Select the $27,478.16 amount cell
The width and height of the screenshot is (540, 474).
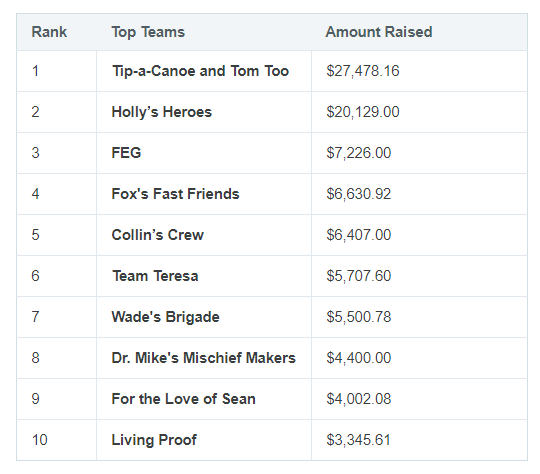[x=419, y=71]
